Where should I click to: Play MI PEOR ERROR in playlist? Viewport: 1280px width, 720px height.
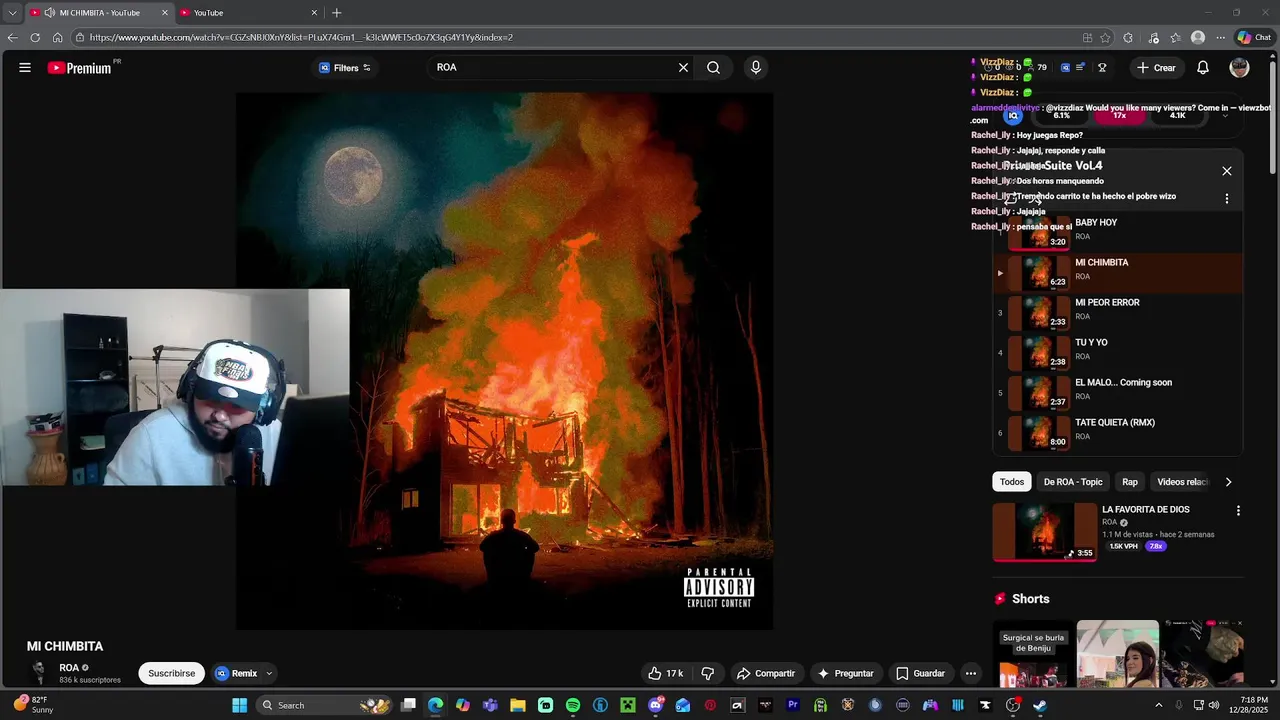1118,312
